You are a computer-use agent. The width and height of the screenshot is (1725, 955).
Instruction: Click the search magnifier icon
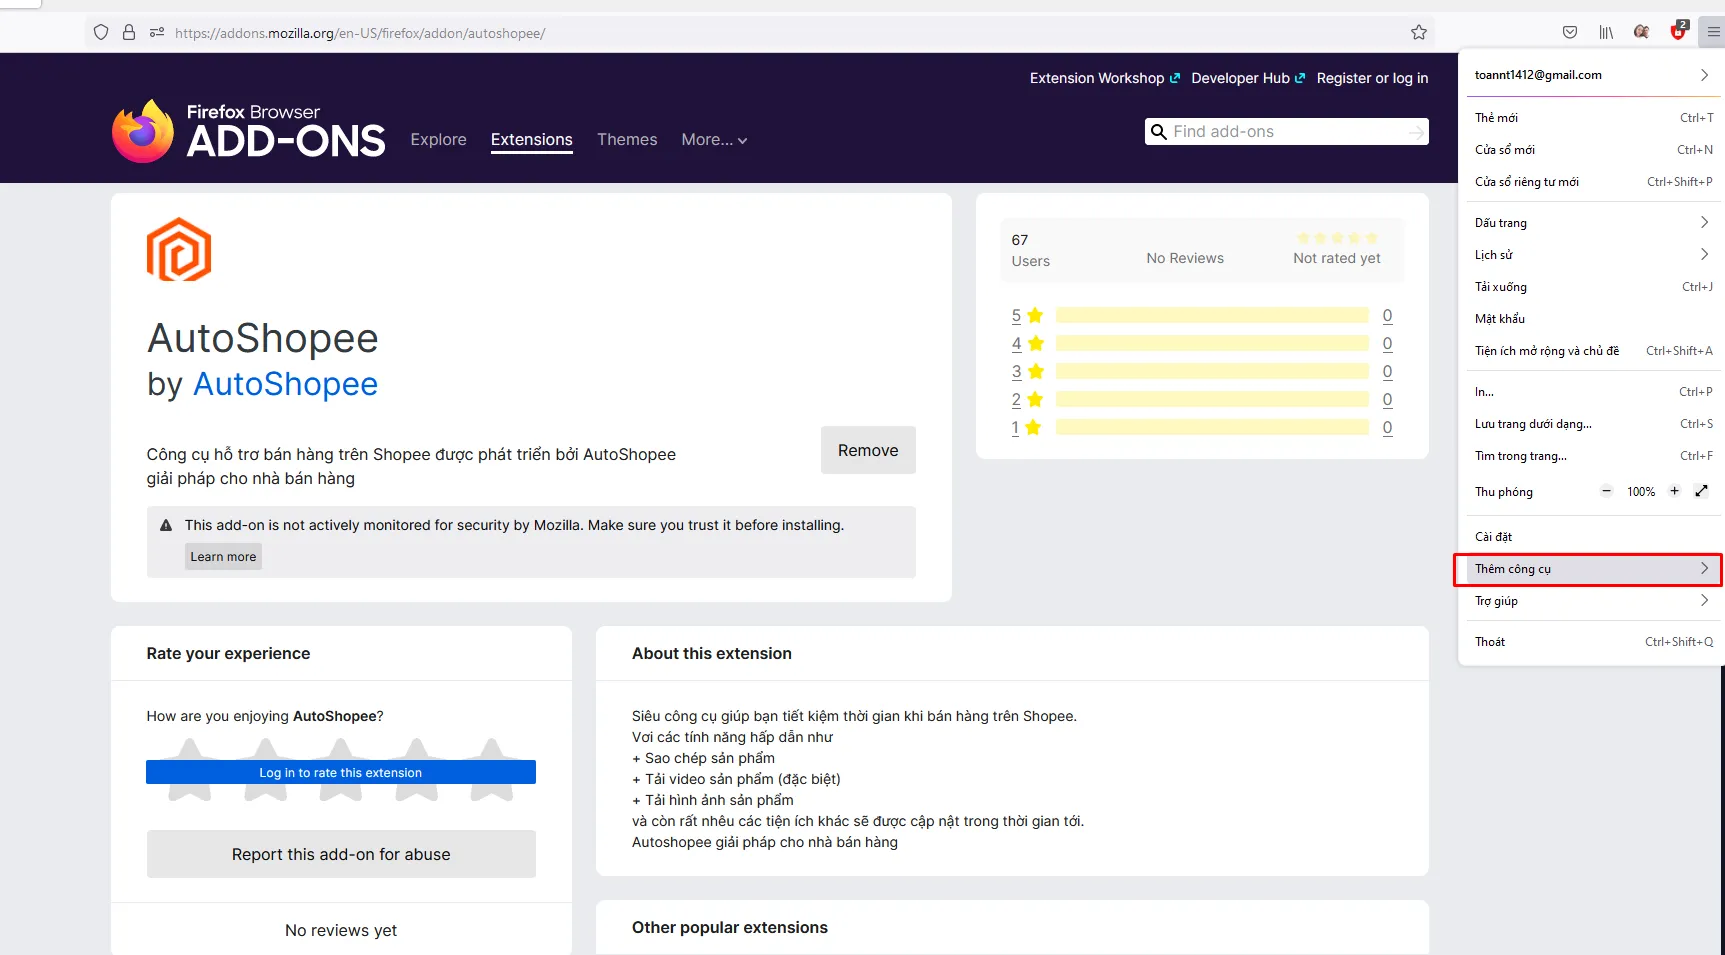[x=1159, y=132]
